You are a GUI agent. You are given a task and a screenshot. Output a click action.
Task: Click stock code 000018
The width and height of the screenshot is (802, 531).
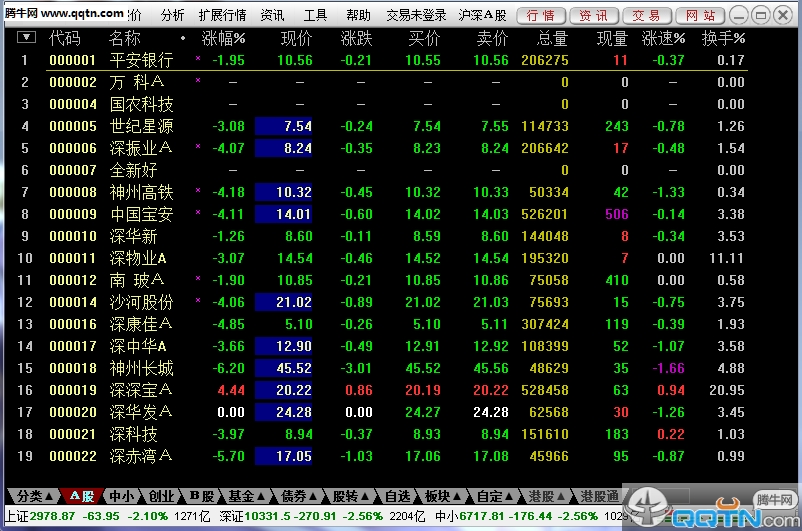point(73,368)
